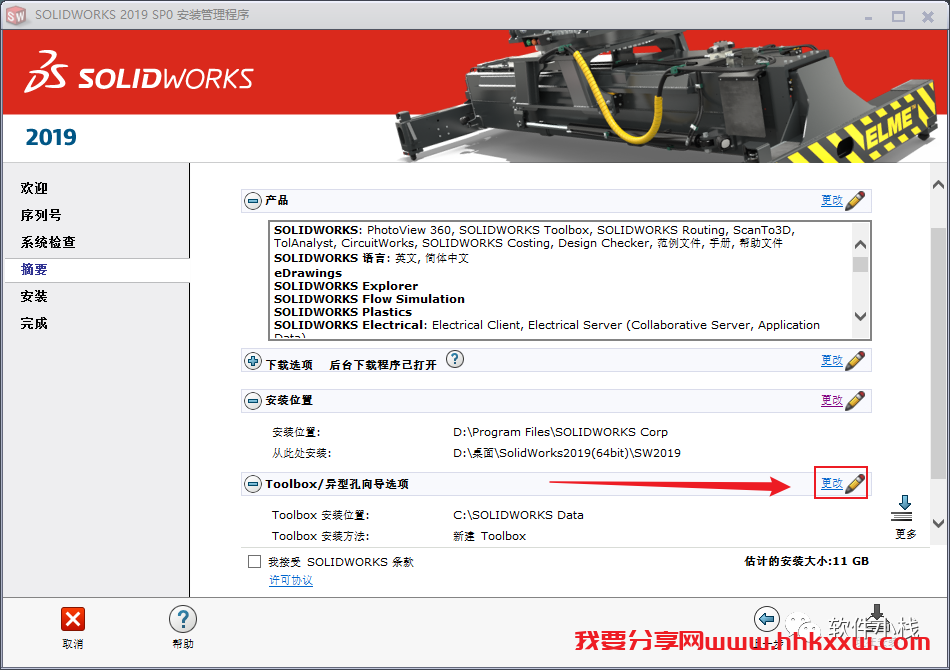Click the SW logo in the title bar
This screenshot has height=670, width=950.
(16, 15)
